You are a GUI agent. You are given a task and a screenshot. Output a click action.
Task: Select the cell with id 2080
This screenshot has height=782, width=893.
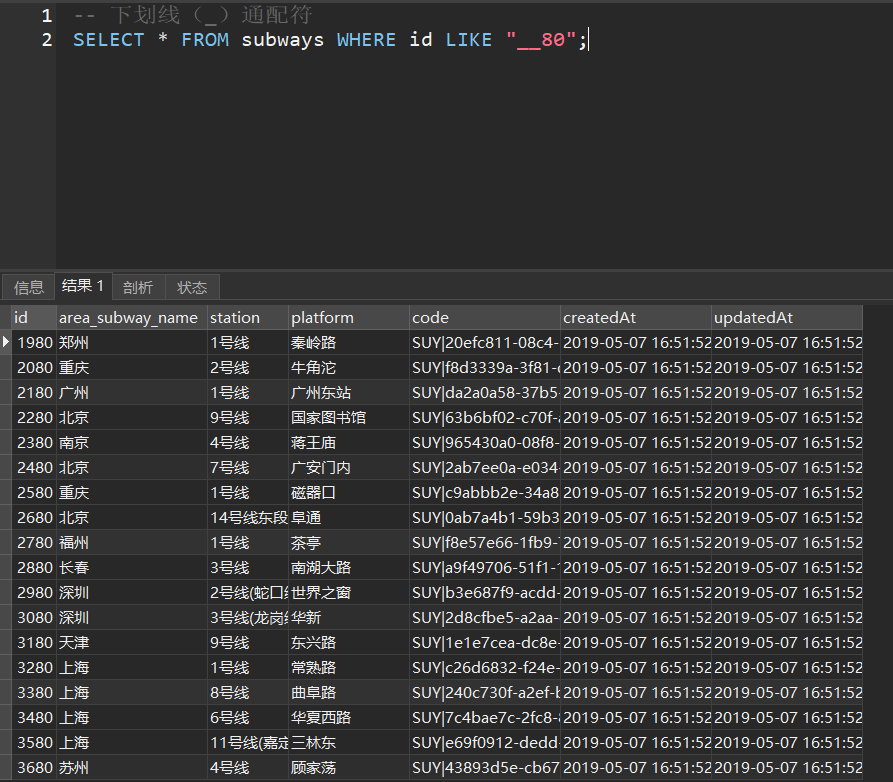click(34, 368)
